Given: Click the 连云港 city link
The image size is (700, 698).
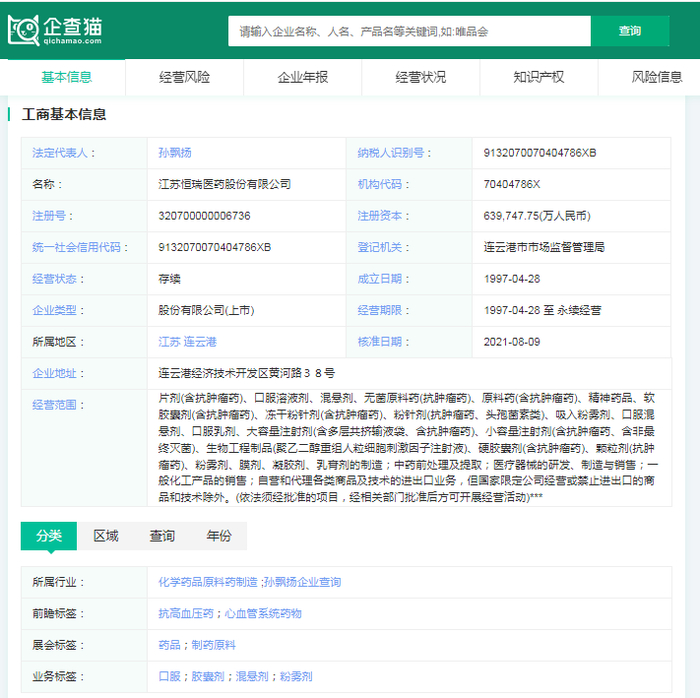Looking at the screenshot, I should coord(200,341).
